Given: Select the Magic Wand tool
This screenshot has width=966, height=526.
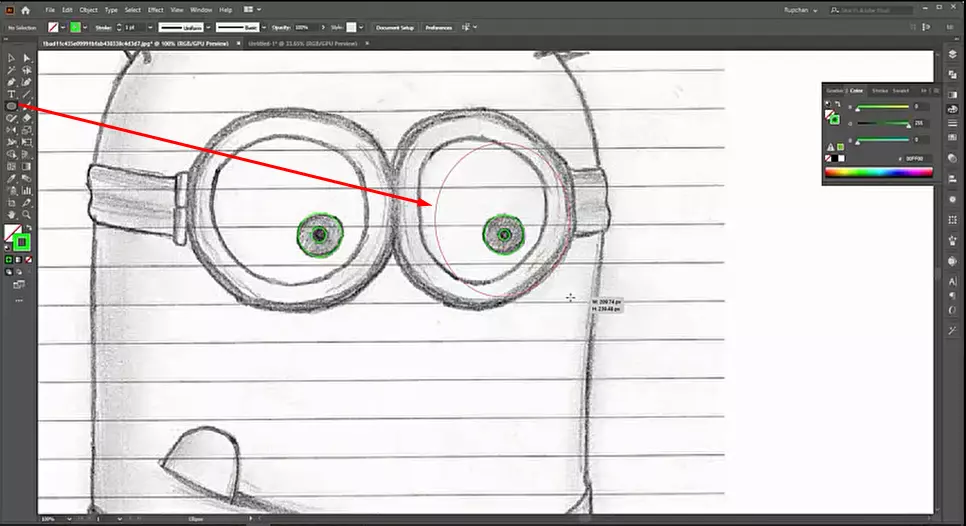Looking at the screenshot, I should (11, 70).
